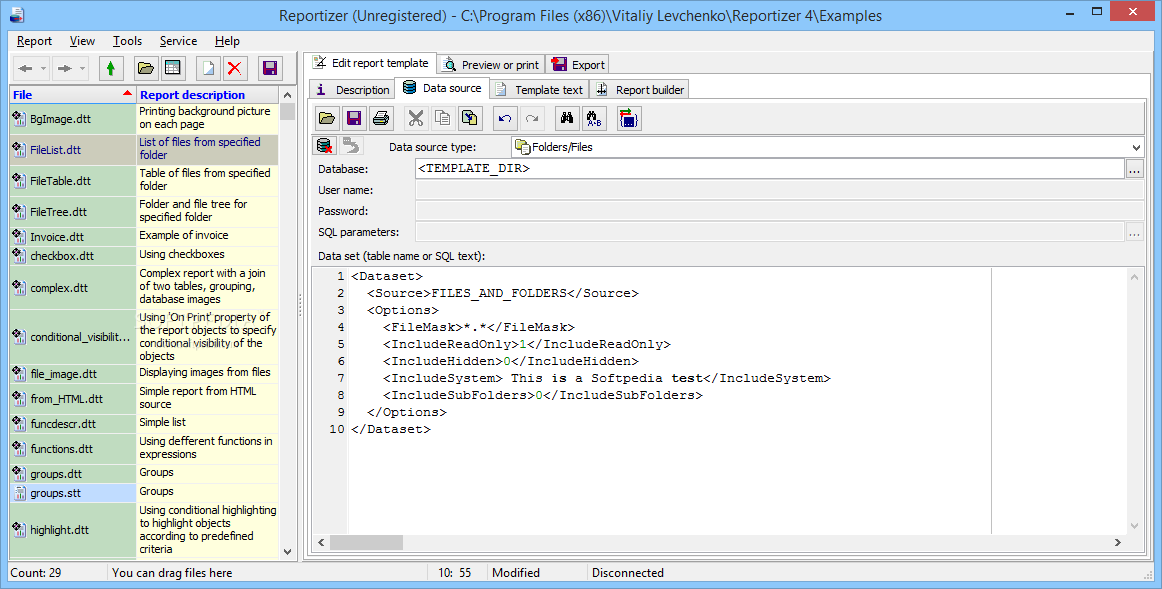Select from_HTML.dtt in file list
The image size is (1162, 589).
[73, 399]
